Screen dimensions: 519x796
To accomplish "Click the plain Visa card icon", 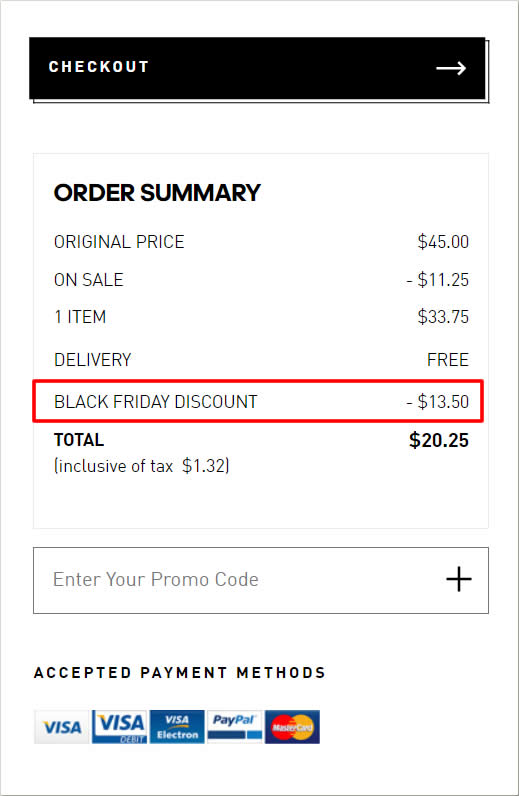I will click(62, 727).
